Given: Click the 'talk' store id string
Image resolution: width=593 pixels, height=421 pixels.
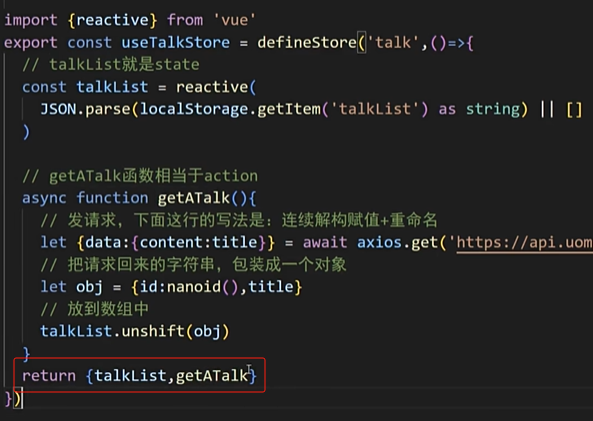Looking at the screenshot, I should coord(393,42).
